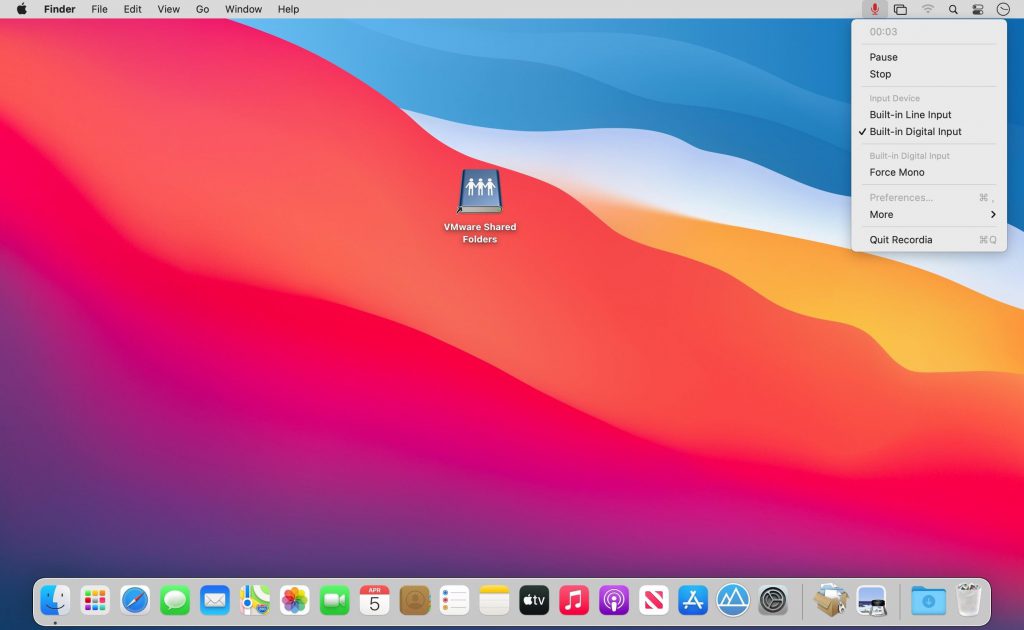1024x630 pixels.
Task: Click the red Recordia microphone menu bar icon
Action: tap(875, 9)
